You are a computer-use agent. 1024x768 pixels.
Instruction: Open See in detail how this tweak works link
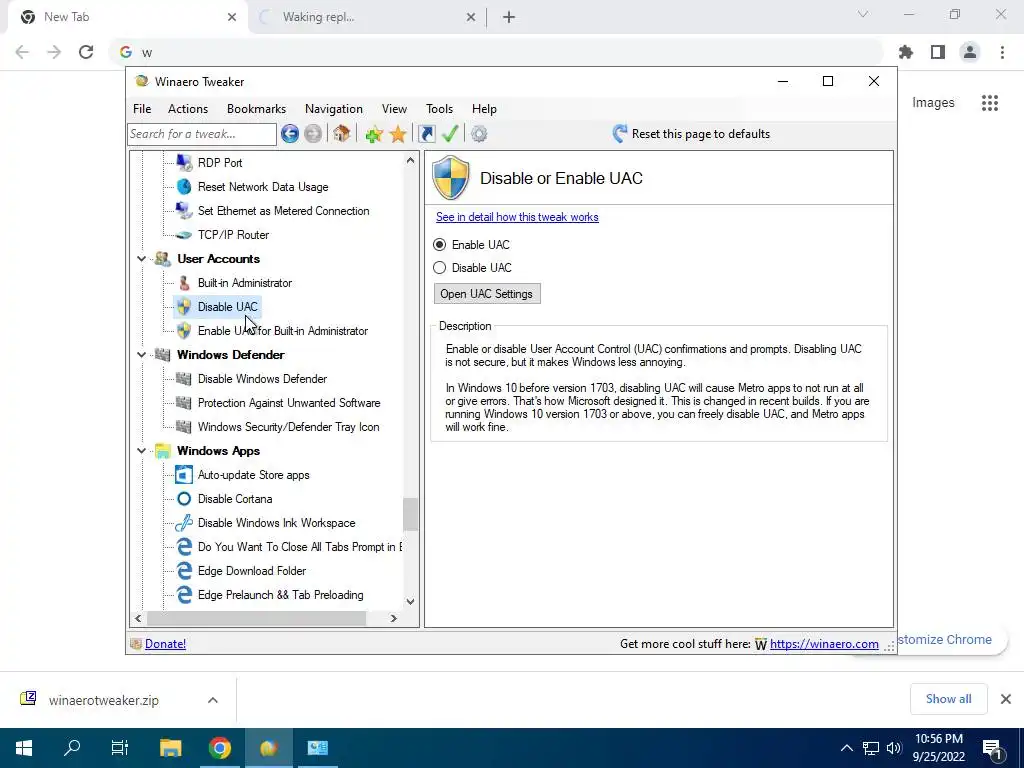pos(517,217)
